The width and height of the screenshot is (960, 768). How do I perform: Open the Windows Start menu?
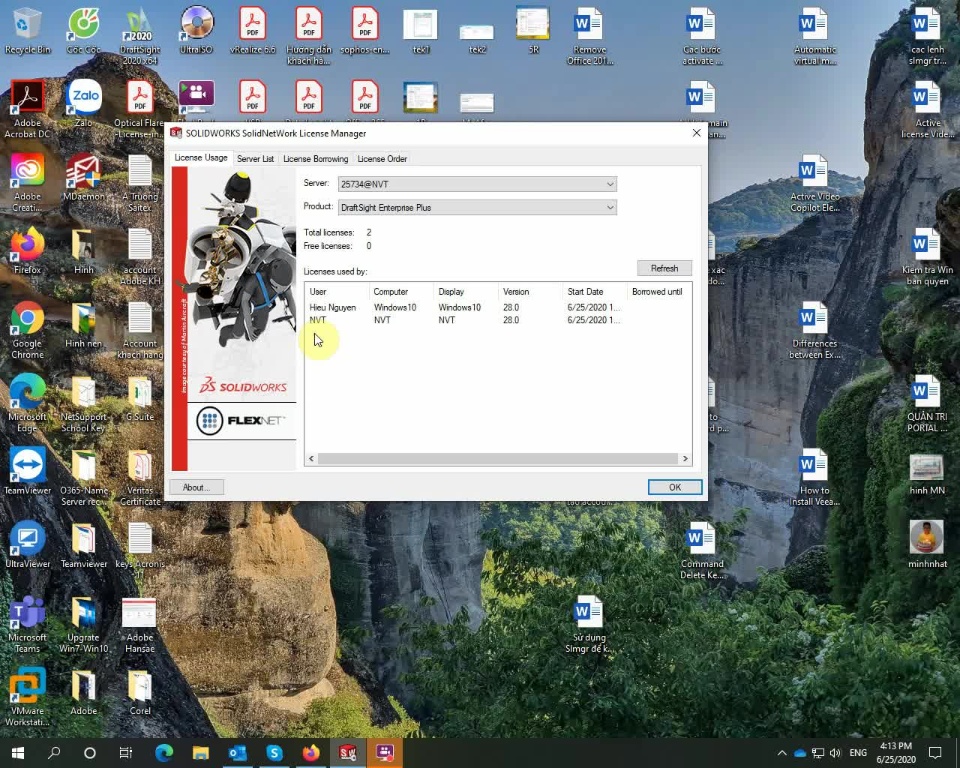18,753
